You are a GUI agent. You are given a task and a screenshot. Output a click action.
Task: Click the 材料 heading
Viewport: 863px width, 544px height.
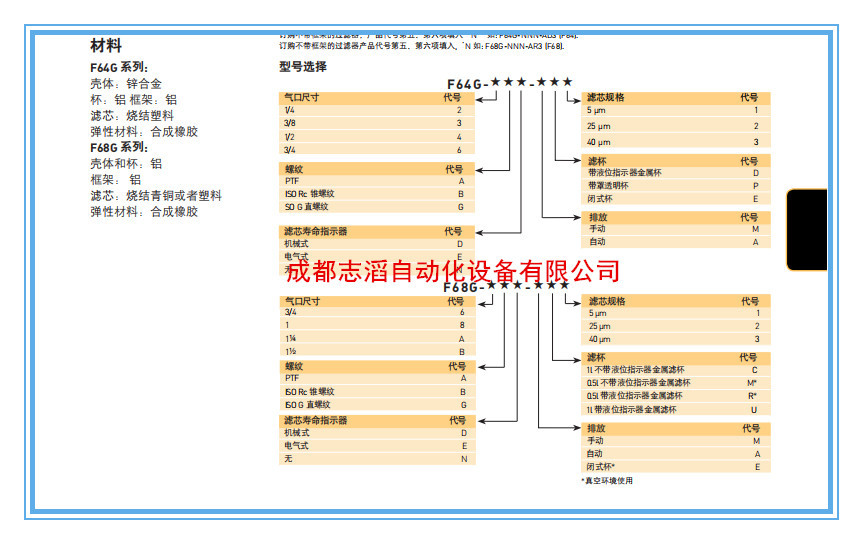pyautogui.click(x=106, y=45)
